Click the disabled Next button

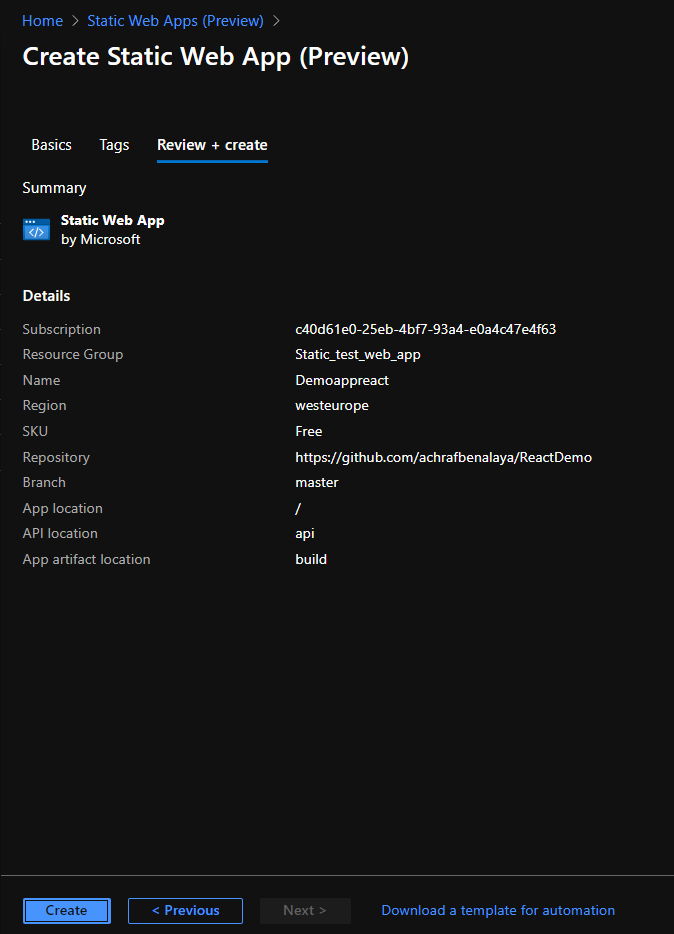click(x=305, y=910)
